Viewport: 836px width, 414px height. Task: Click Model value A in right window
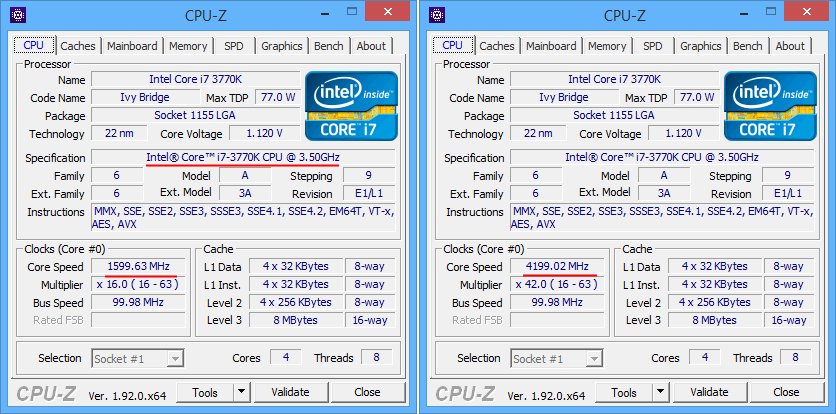664,176
